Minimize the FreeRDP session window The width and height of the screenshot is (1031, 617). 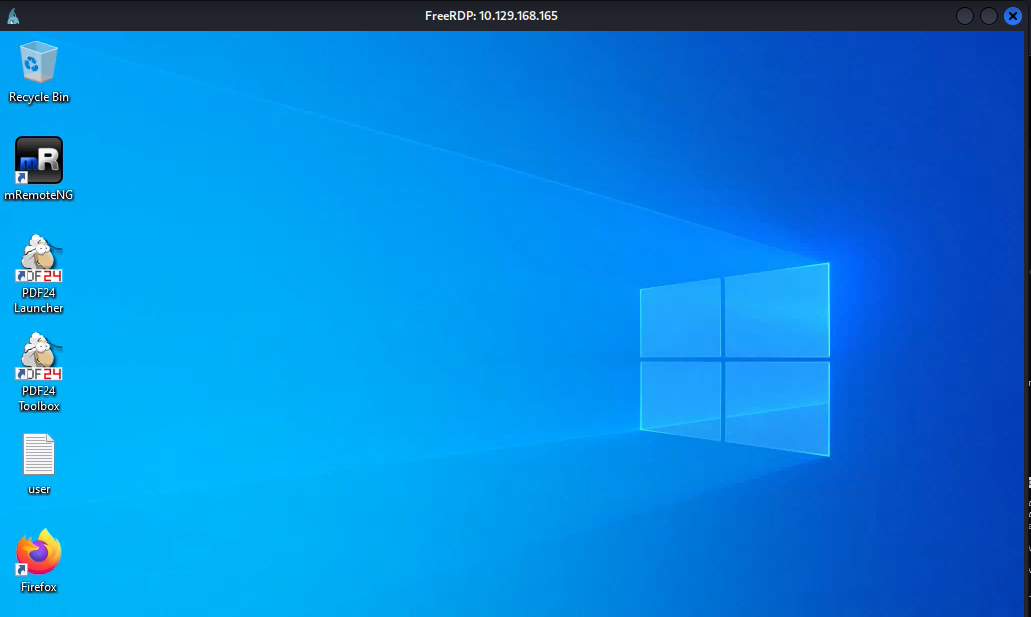pyautogui.click(x=965, y=16)
